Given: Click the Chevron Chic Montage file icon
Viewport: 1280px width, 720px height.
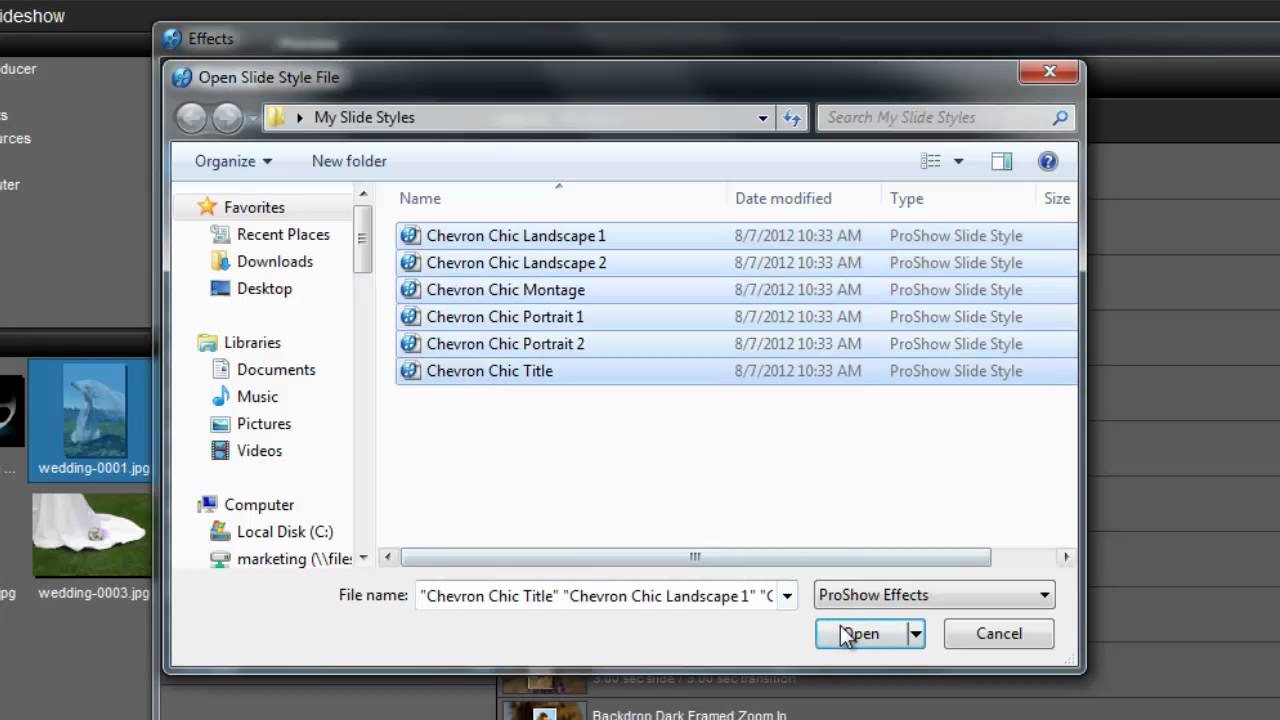Looking at the screenshot, I should coord(410,290).
